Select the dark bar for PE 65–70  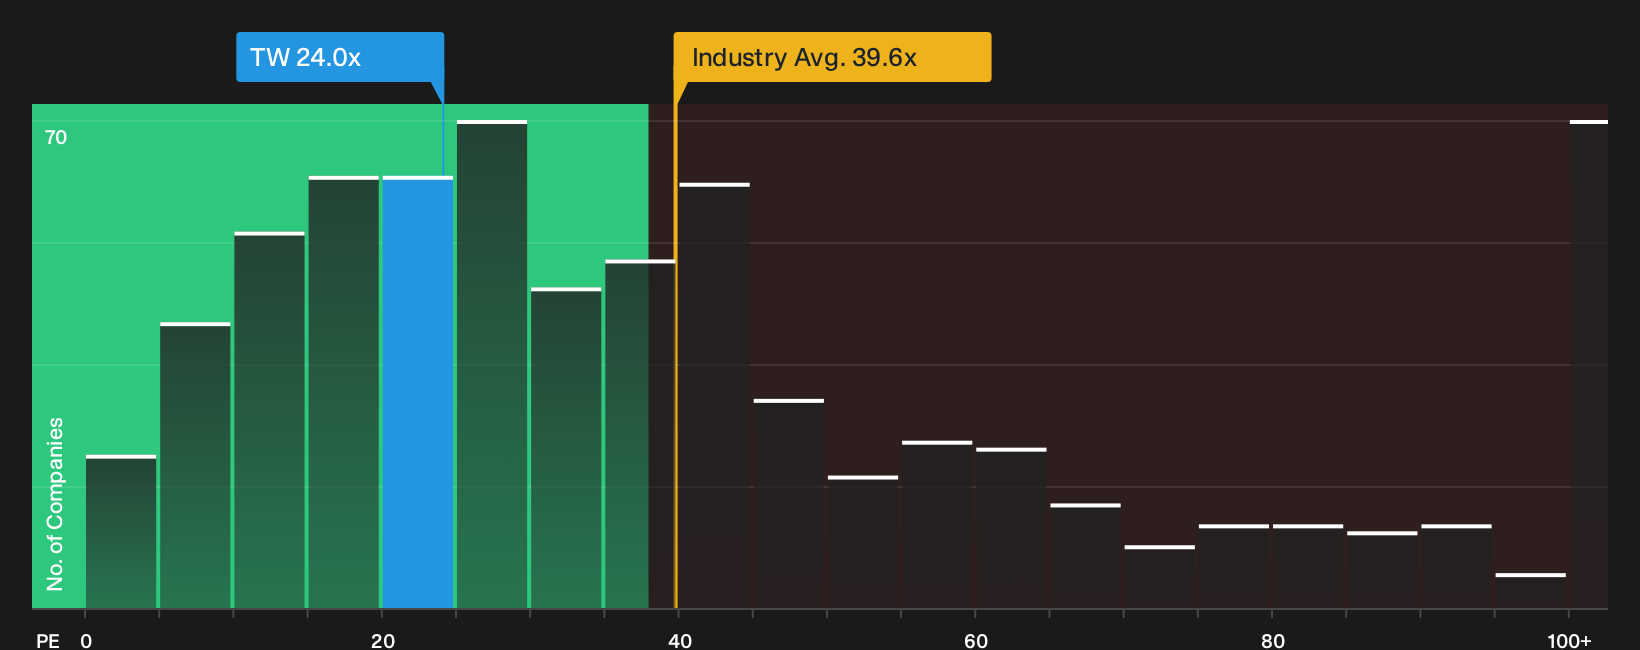(x=1085, y=556)
